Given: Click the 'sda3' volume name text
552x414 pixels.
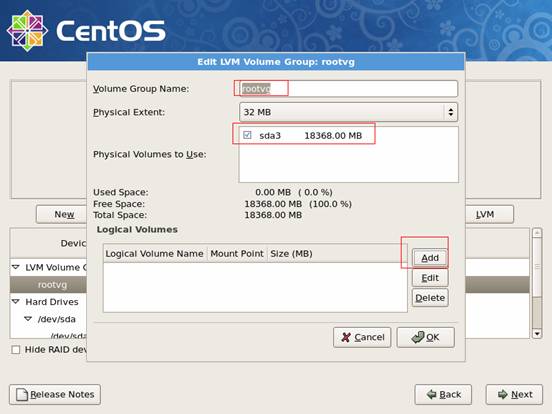Looking at the screenshot, I should click(270, 136).
